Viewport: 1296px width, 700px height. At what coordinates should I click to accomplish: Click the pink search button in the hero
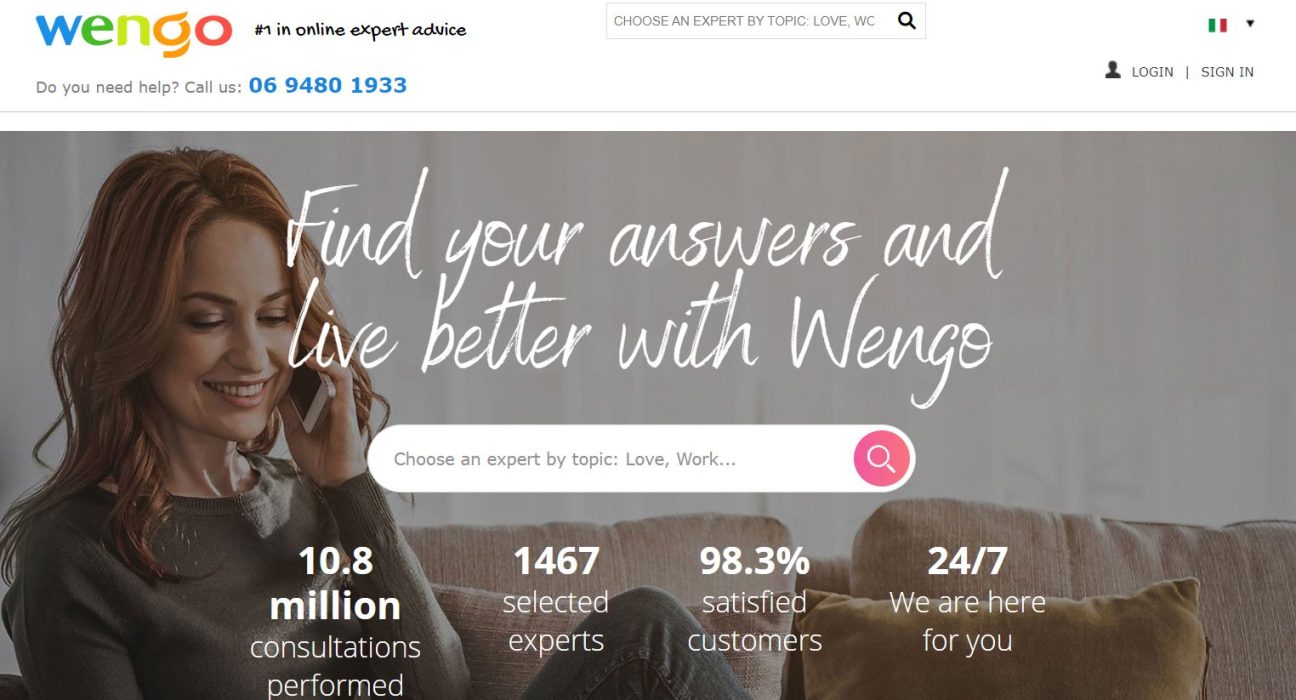click(881, 458)
